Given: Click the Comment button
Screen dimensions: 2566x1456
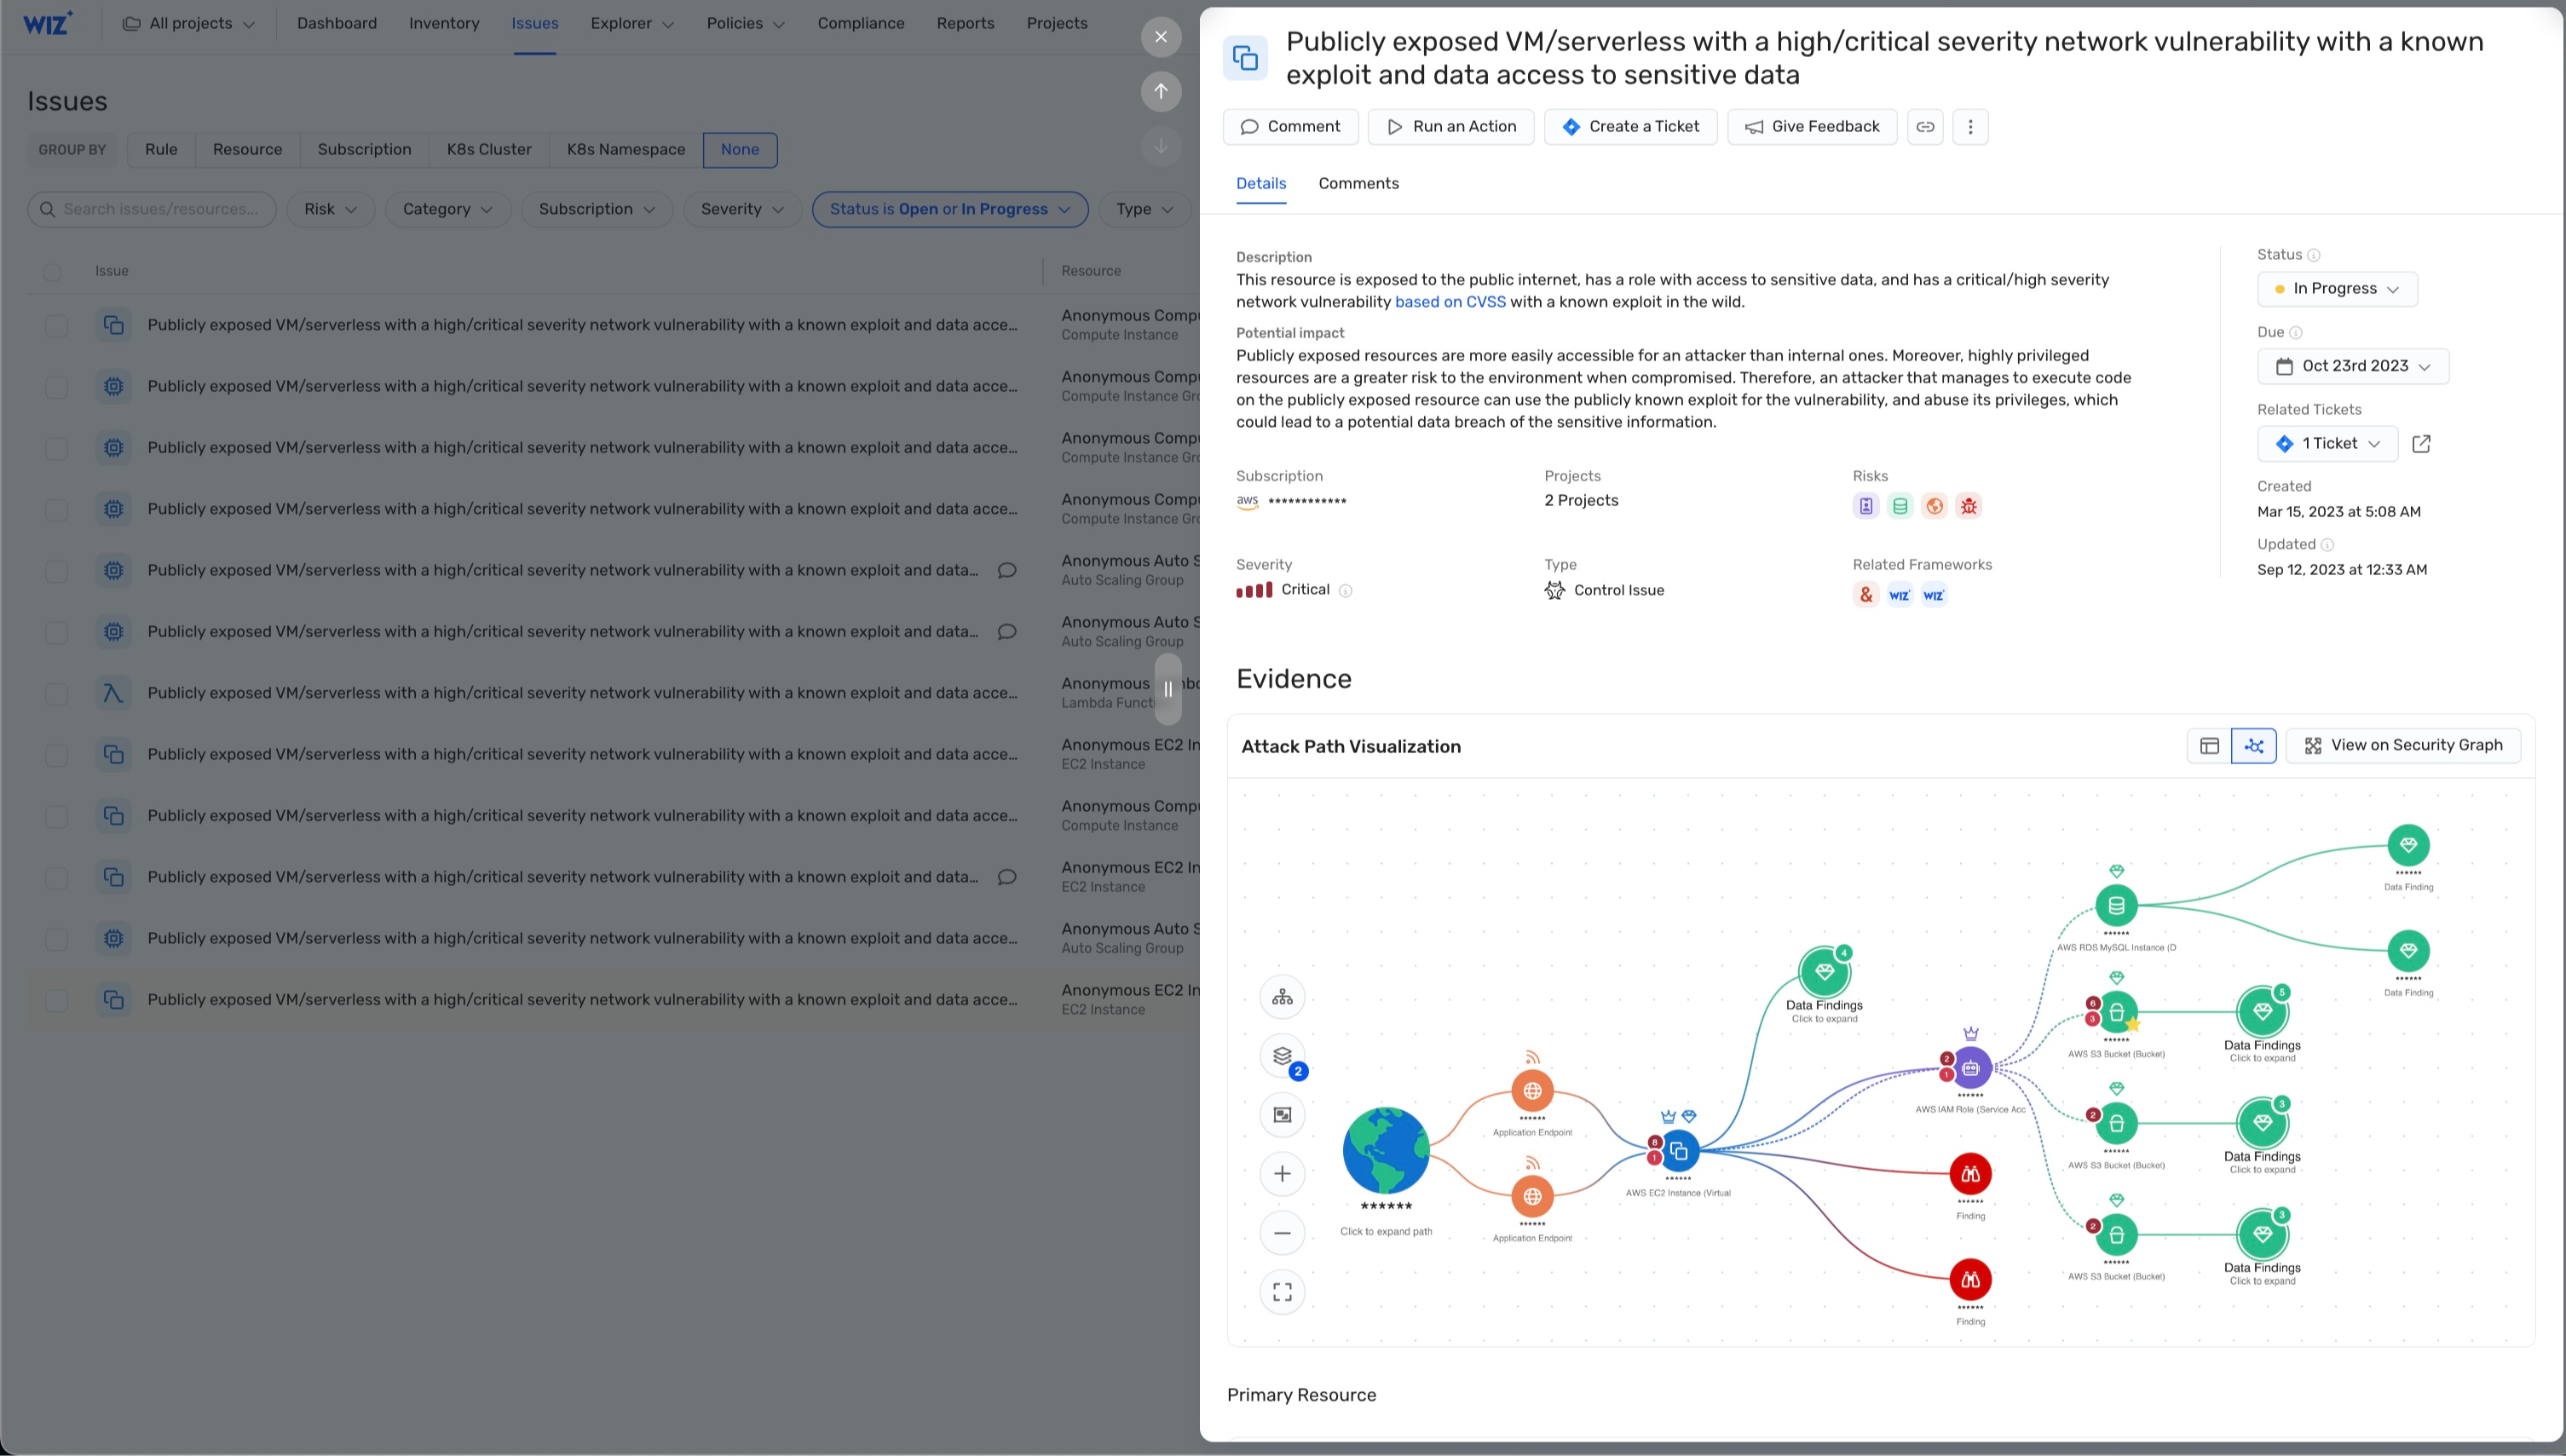Looking at the screenshot, I should [x=1290, y=127].
